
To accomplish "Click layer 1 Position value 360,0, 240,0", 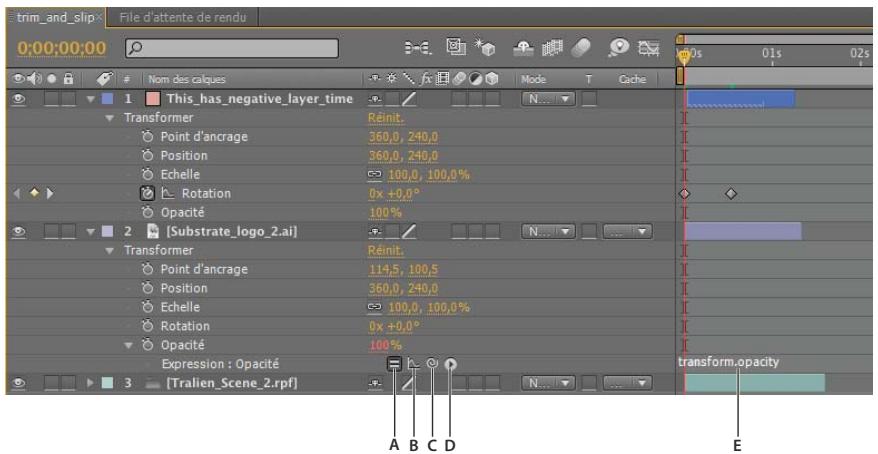I will pos(403,156).
